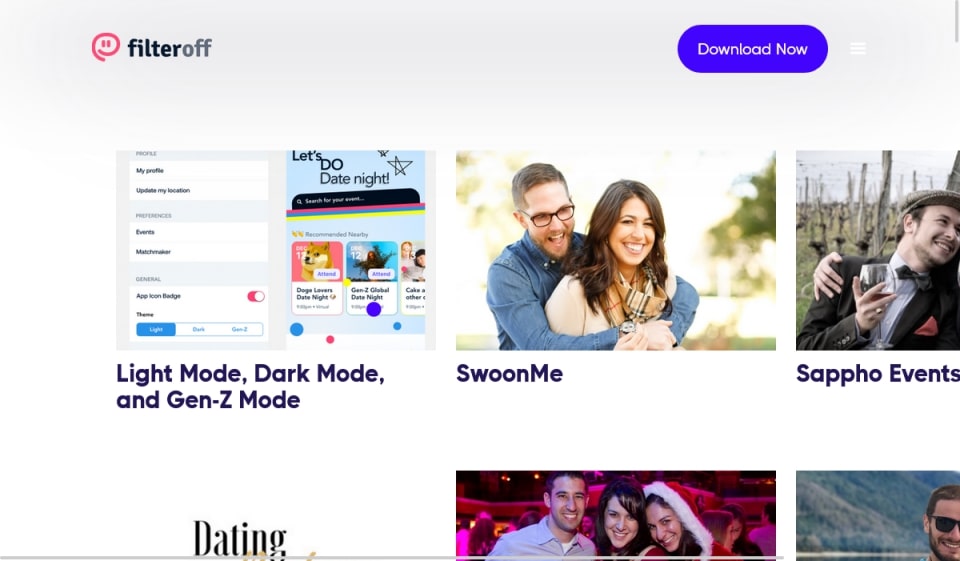The width and height of the screenshot is (960, 561).
Task: Open the SwoonMe article title
Action: 509,374
